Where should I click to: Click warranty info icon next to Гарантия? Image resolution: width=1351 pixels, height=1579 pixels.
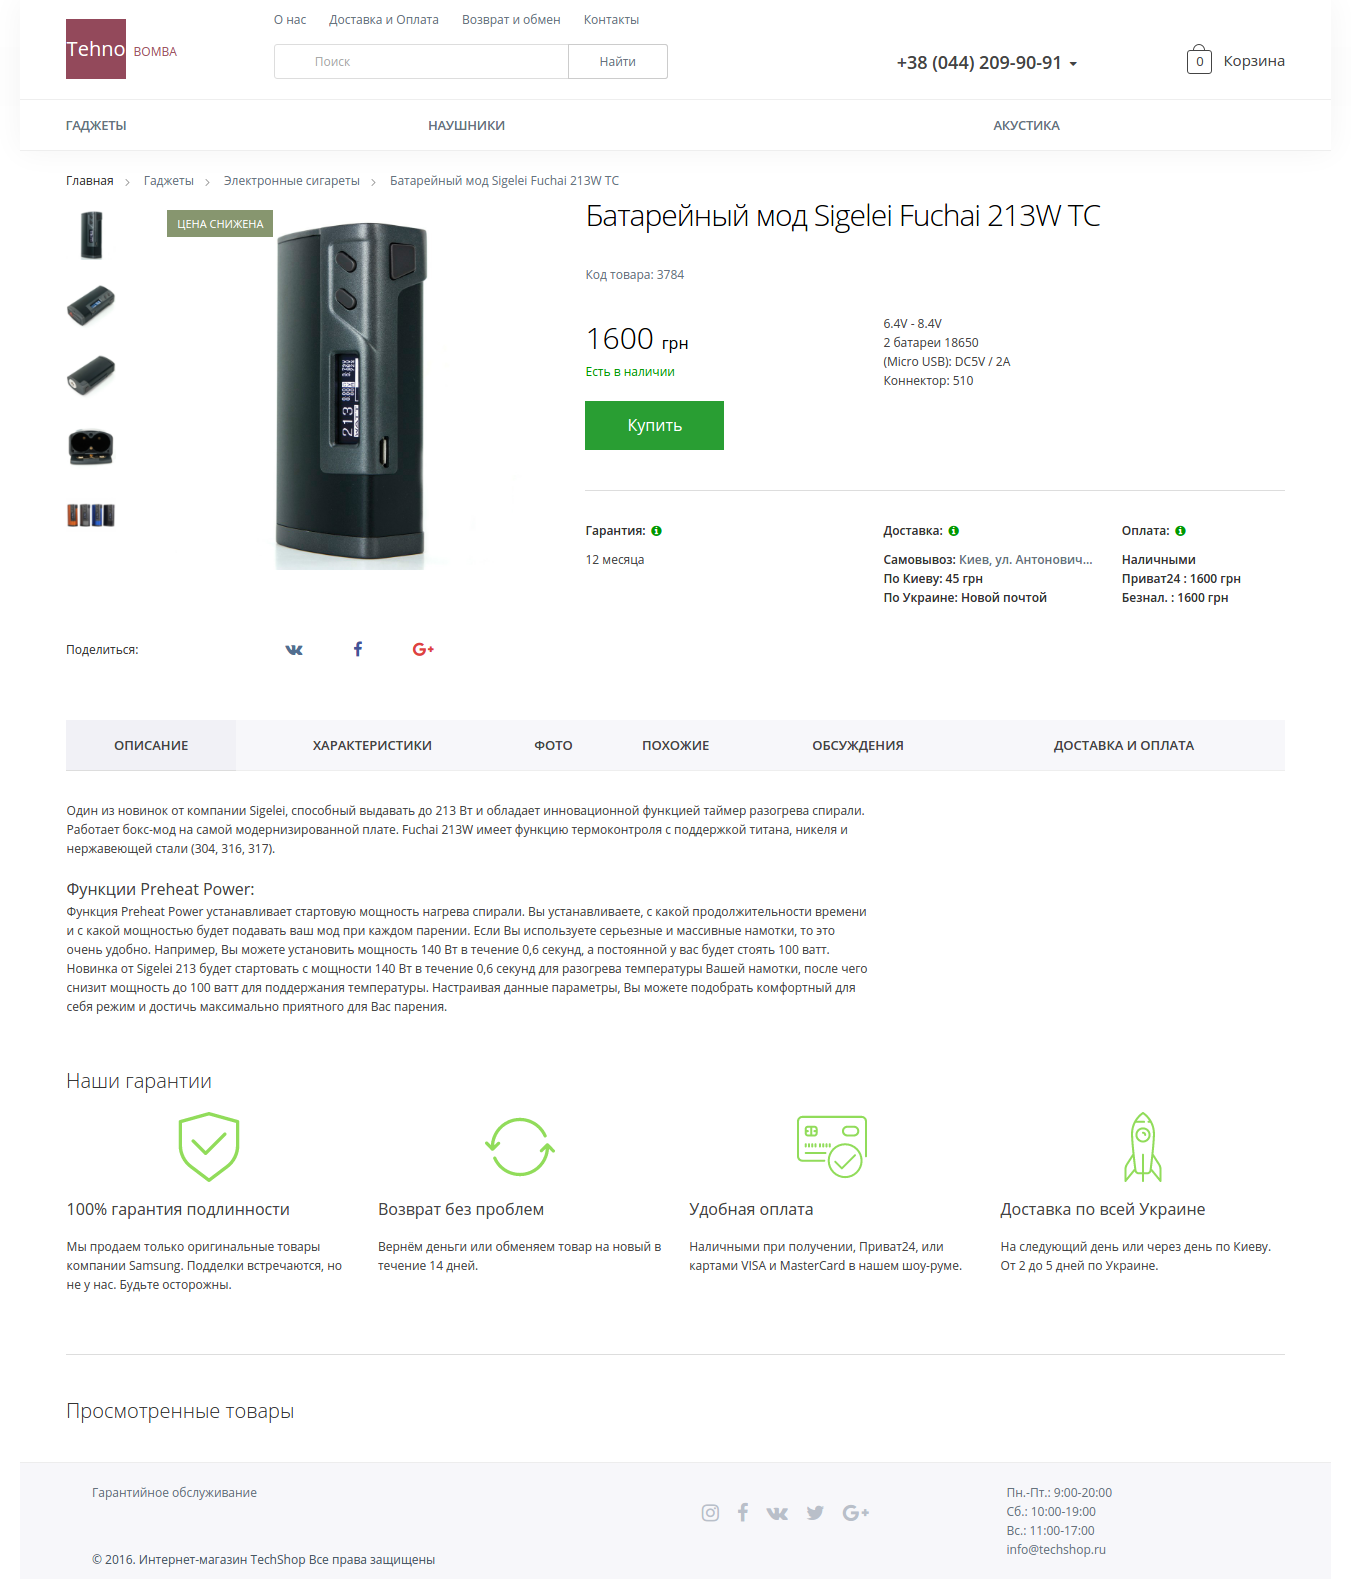656,531
